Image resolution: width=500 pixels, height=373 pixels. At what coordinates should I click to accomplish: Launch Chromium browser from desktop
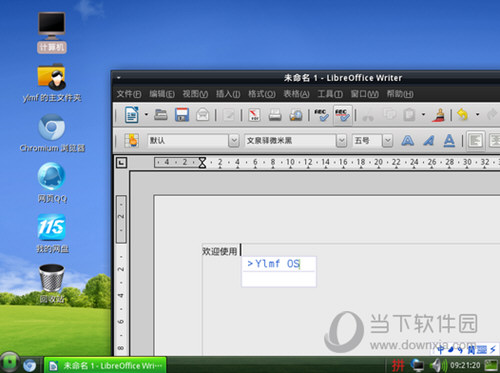[52, 133]
